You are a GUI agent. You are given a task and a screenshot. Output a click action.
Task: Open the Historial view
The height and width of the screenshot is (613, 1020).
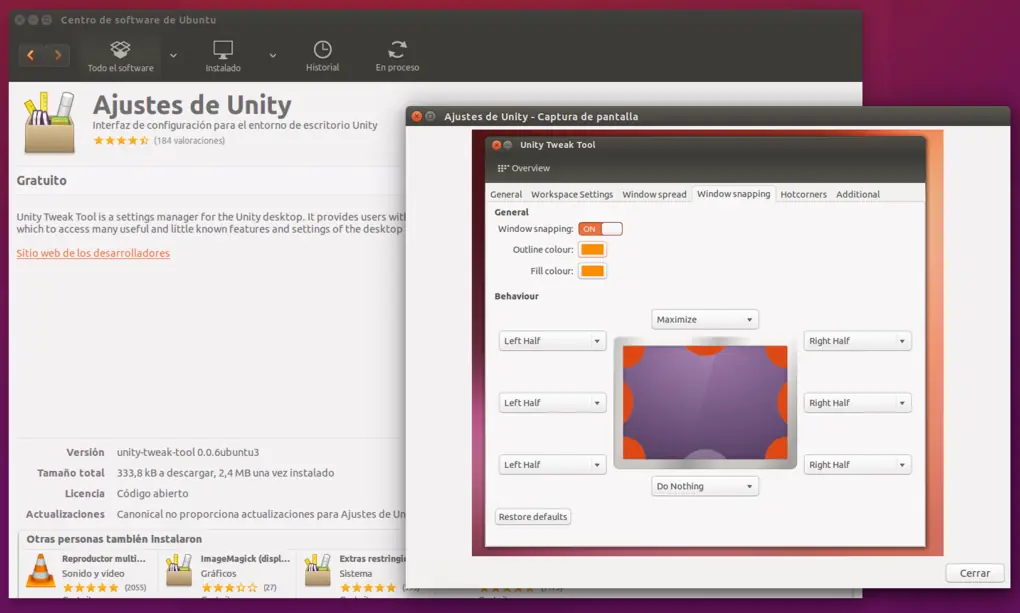323,55
